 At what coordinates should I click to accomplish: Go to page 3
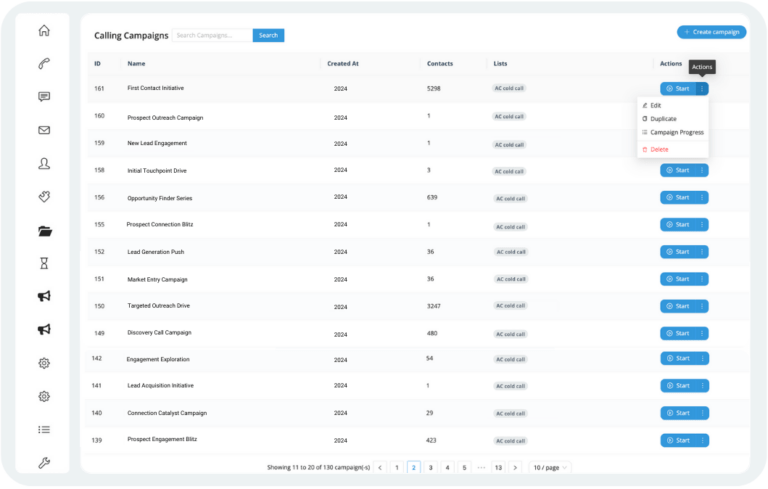point(431,467)
